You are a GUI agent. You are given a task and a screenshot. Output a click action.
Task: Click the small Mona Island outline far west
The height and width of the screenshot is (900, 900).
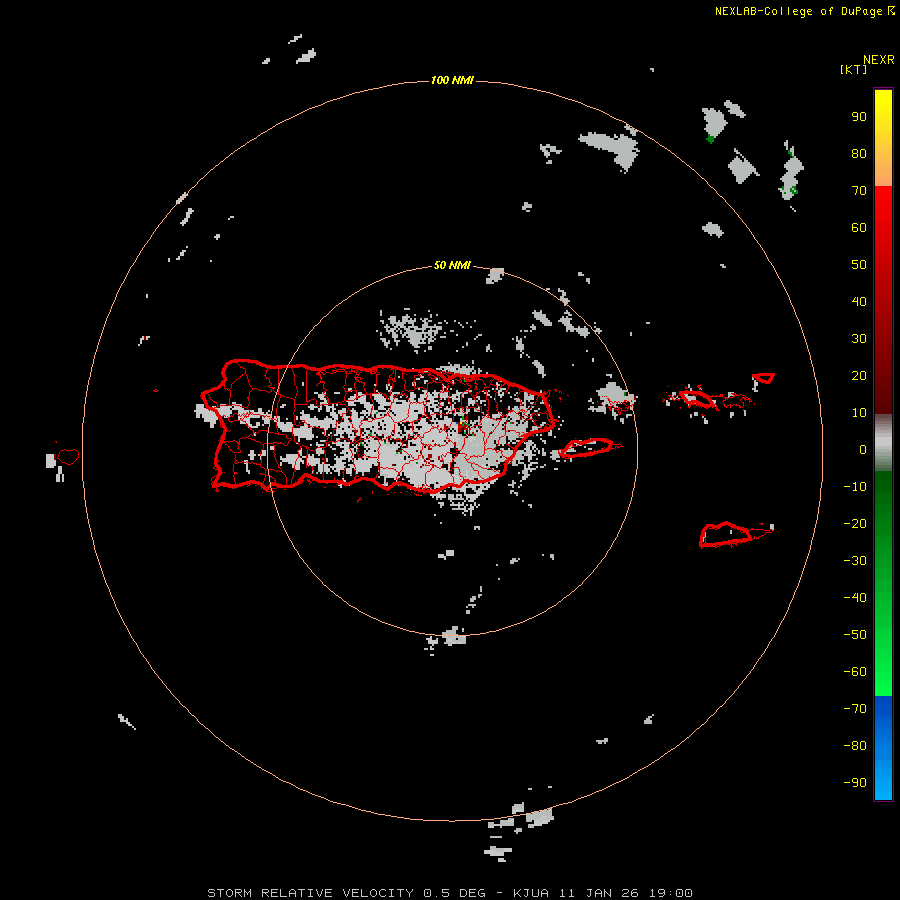coord(68,456)
